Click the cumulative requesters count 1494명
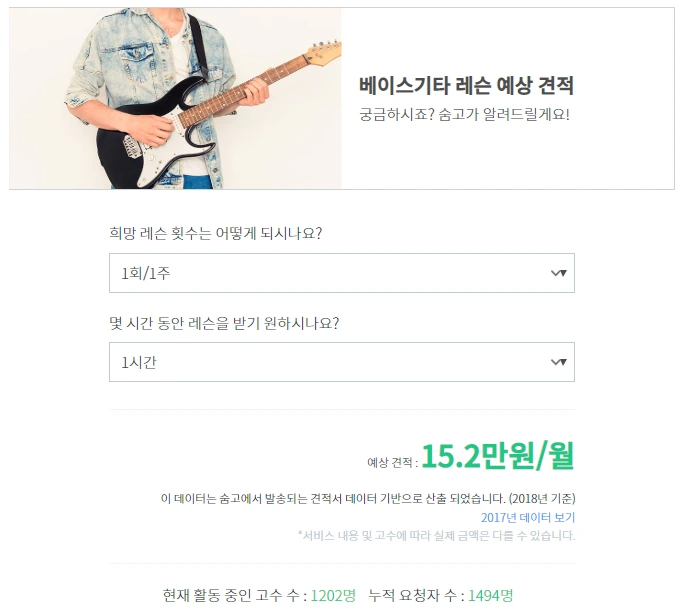 point(490,595)
